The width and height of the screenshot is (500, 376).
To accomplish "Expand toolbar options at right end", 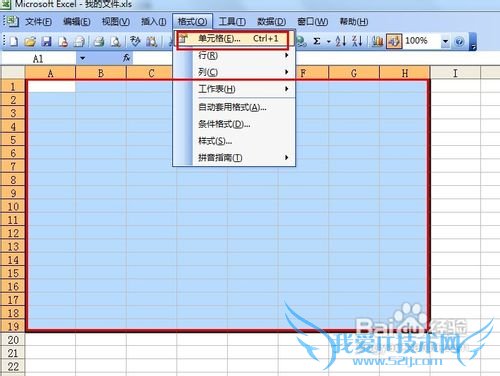I will point(473,42).
